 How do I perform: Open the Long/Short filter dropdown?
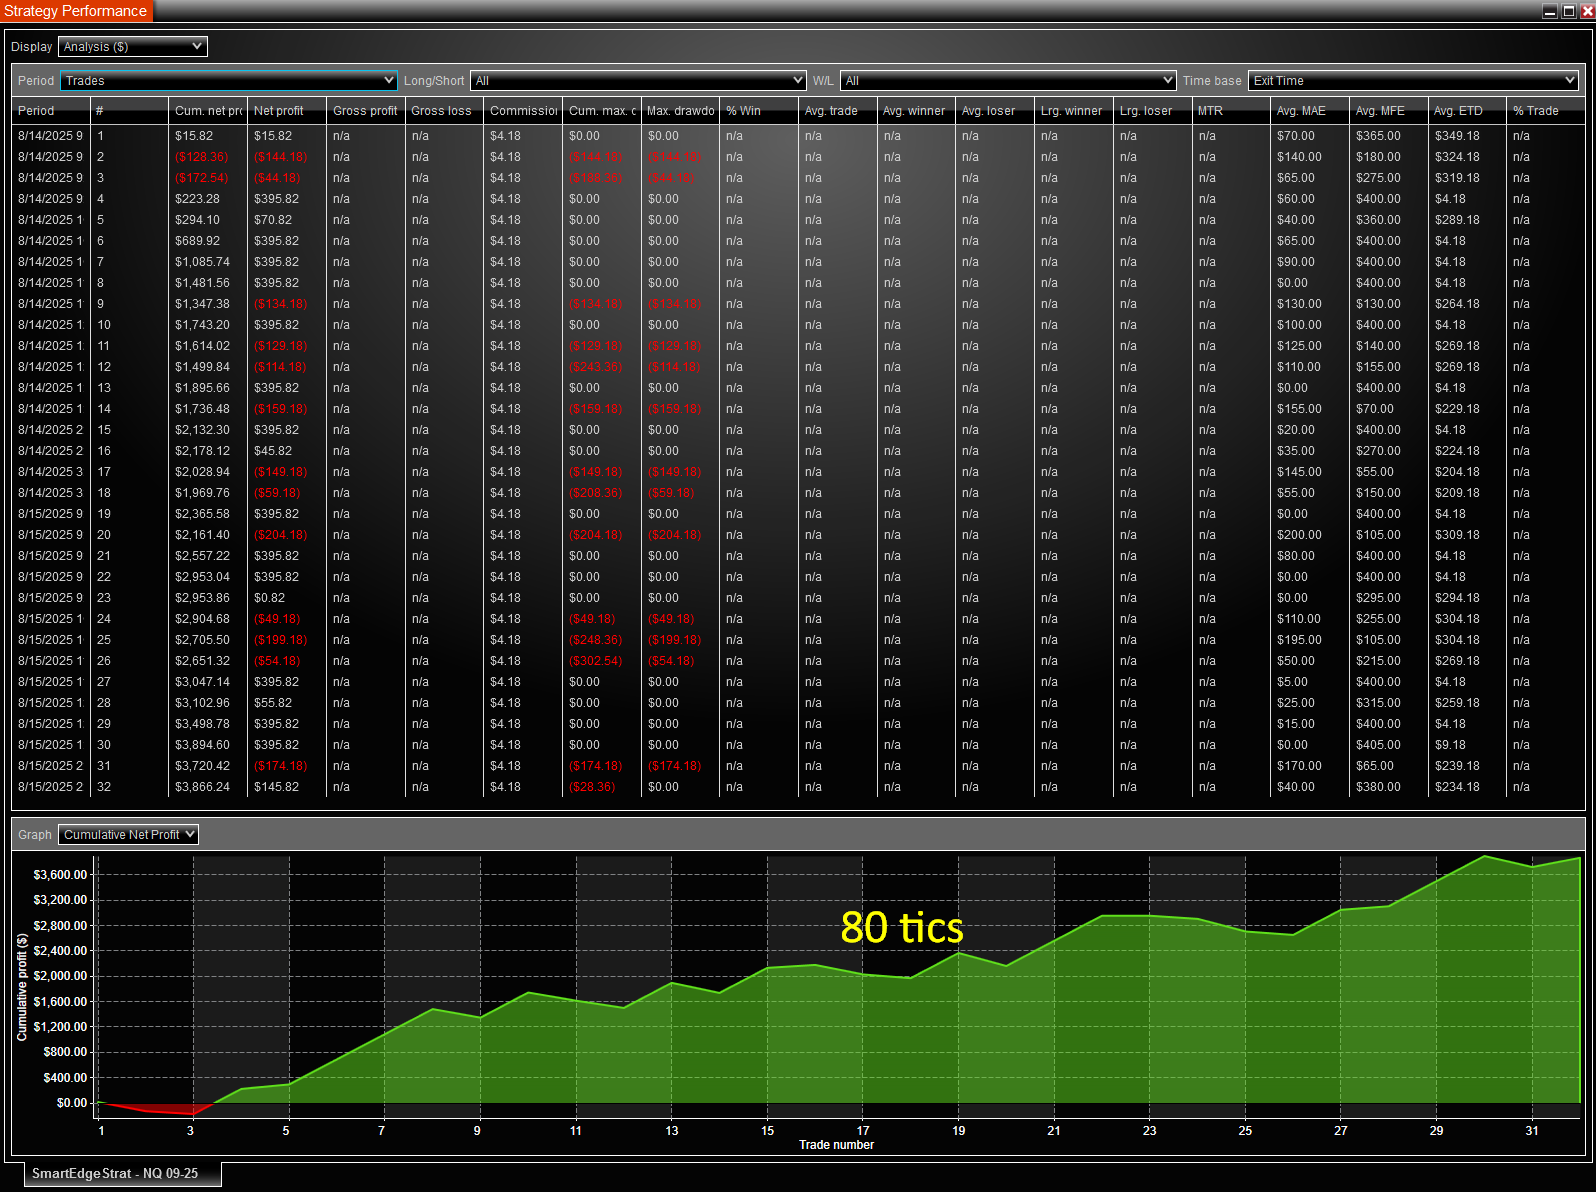637,81
